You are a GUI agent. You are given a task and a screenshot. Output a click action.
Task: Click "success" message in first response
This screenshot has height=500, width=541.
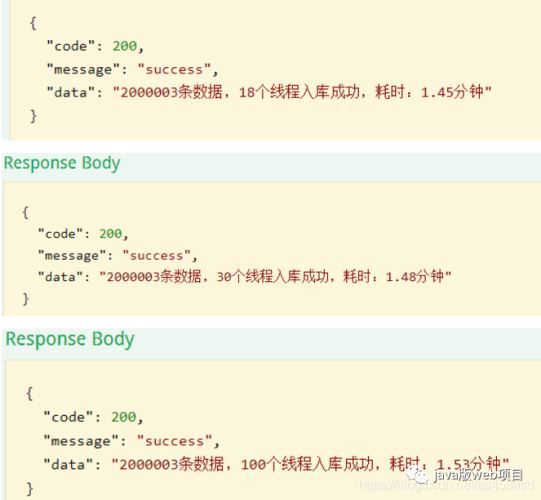(174, 70)
